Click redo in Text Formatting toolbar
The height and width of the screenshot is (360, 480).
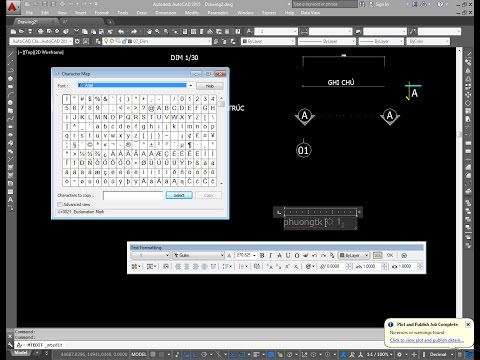[323, 256]
